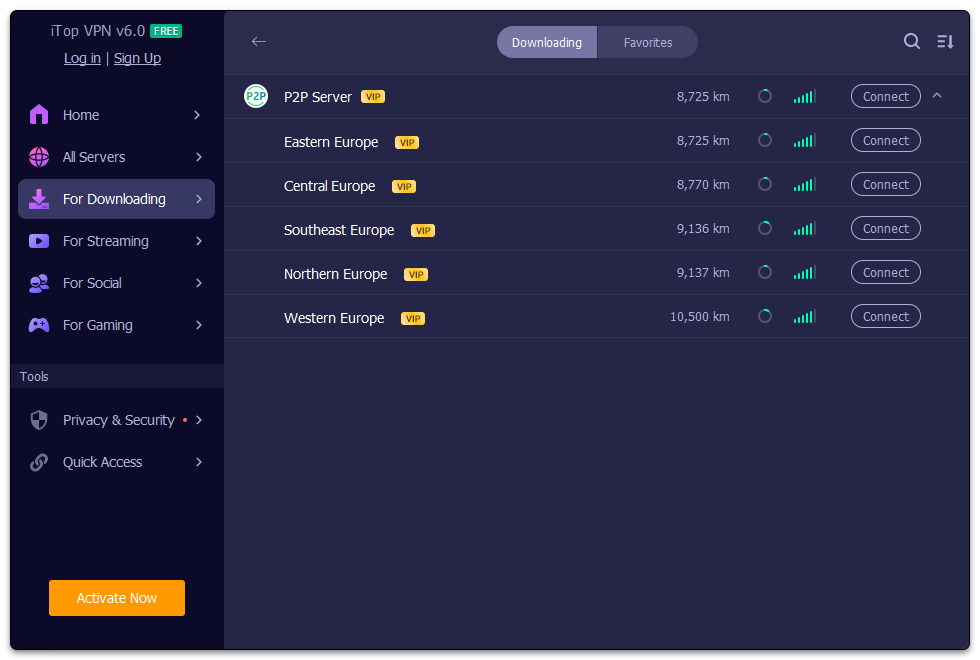Switch to the Favorites tab
The image size is (980, 660).
[x=647, y=42]
